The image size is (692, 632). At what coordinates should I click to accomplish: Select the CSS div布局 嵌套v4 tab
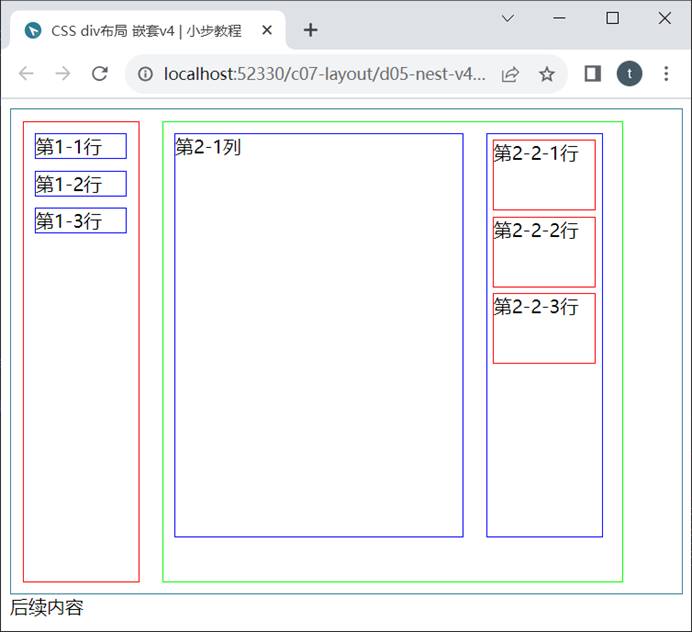145,30
